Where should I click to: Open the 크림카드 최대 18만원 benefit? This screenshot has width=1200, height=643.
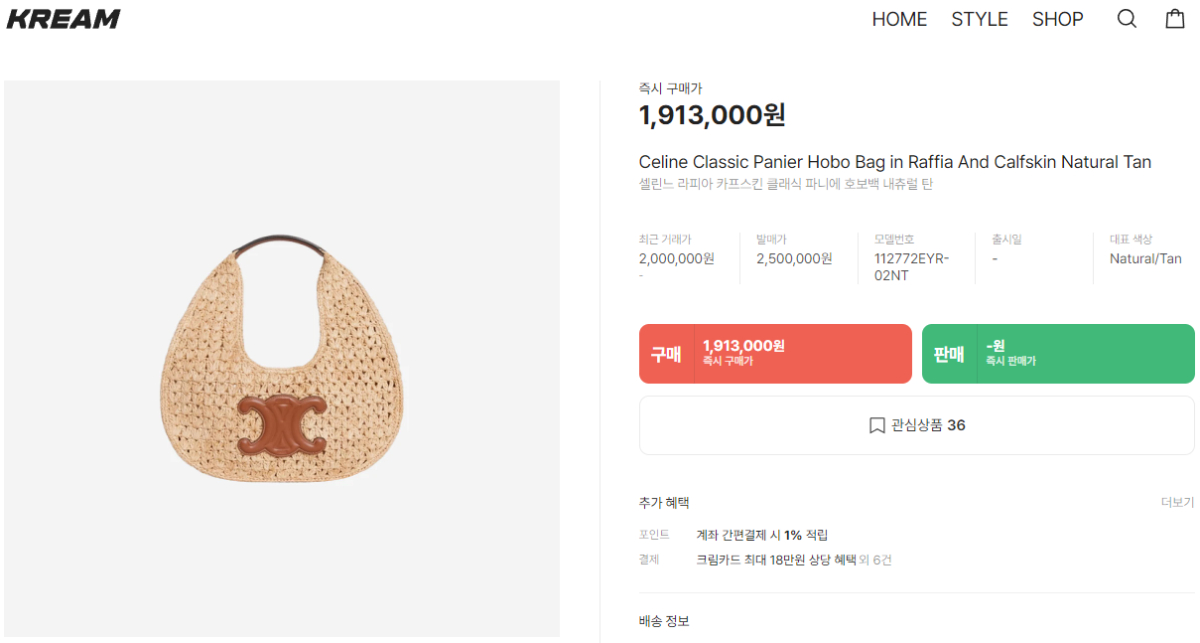(776, 560)
